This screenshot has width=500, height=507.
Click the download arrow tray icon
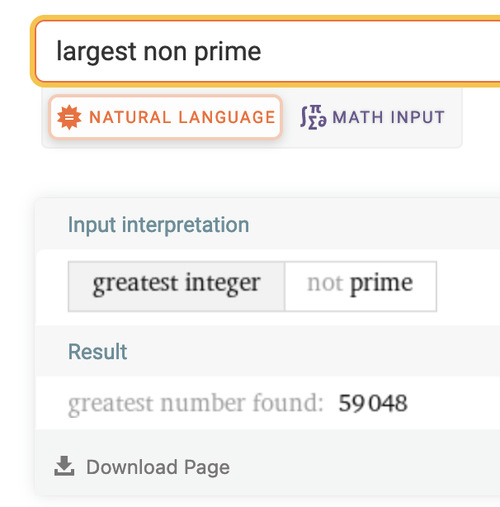(x=64, y=466)
